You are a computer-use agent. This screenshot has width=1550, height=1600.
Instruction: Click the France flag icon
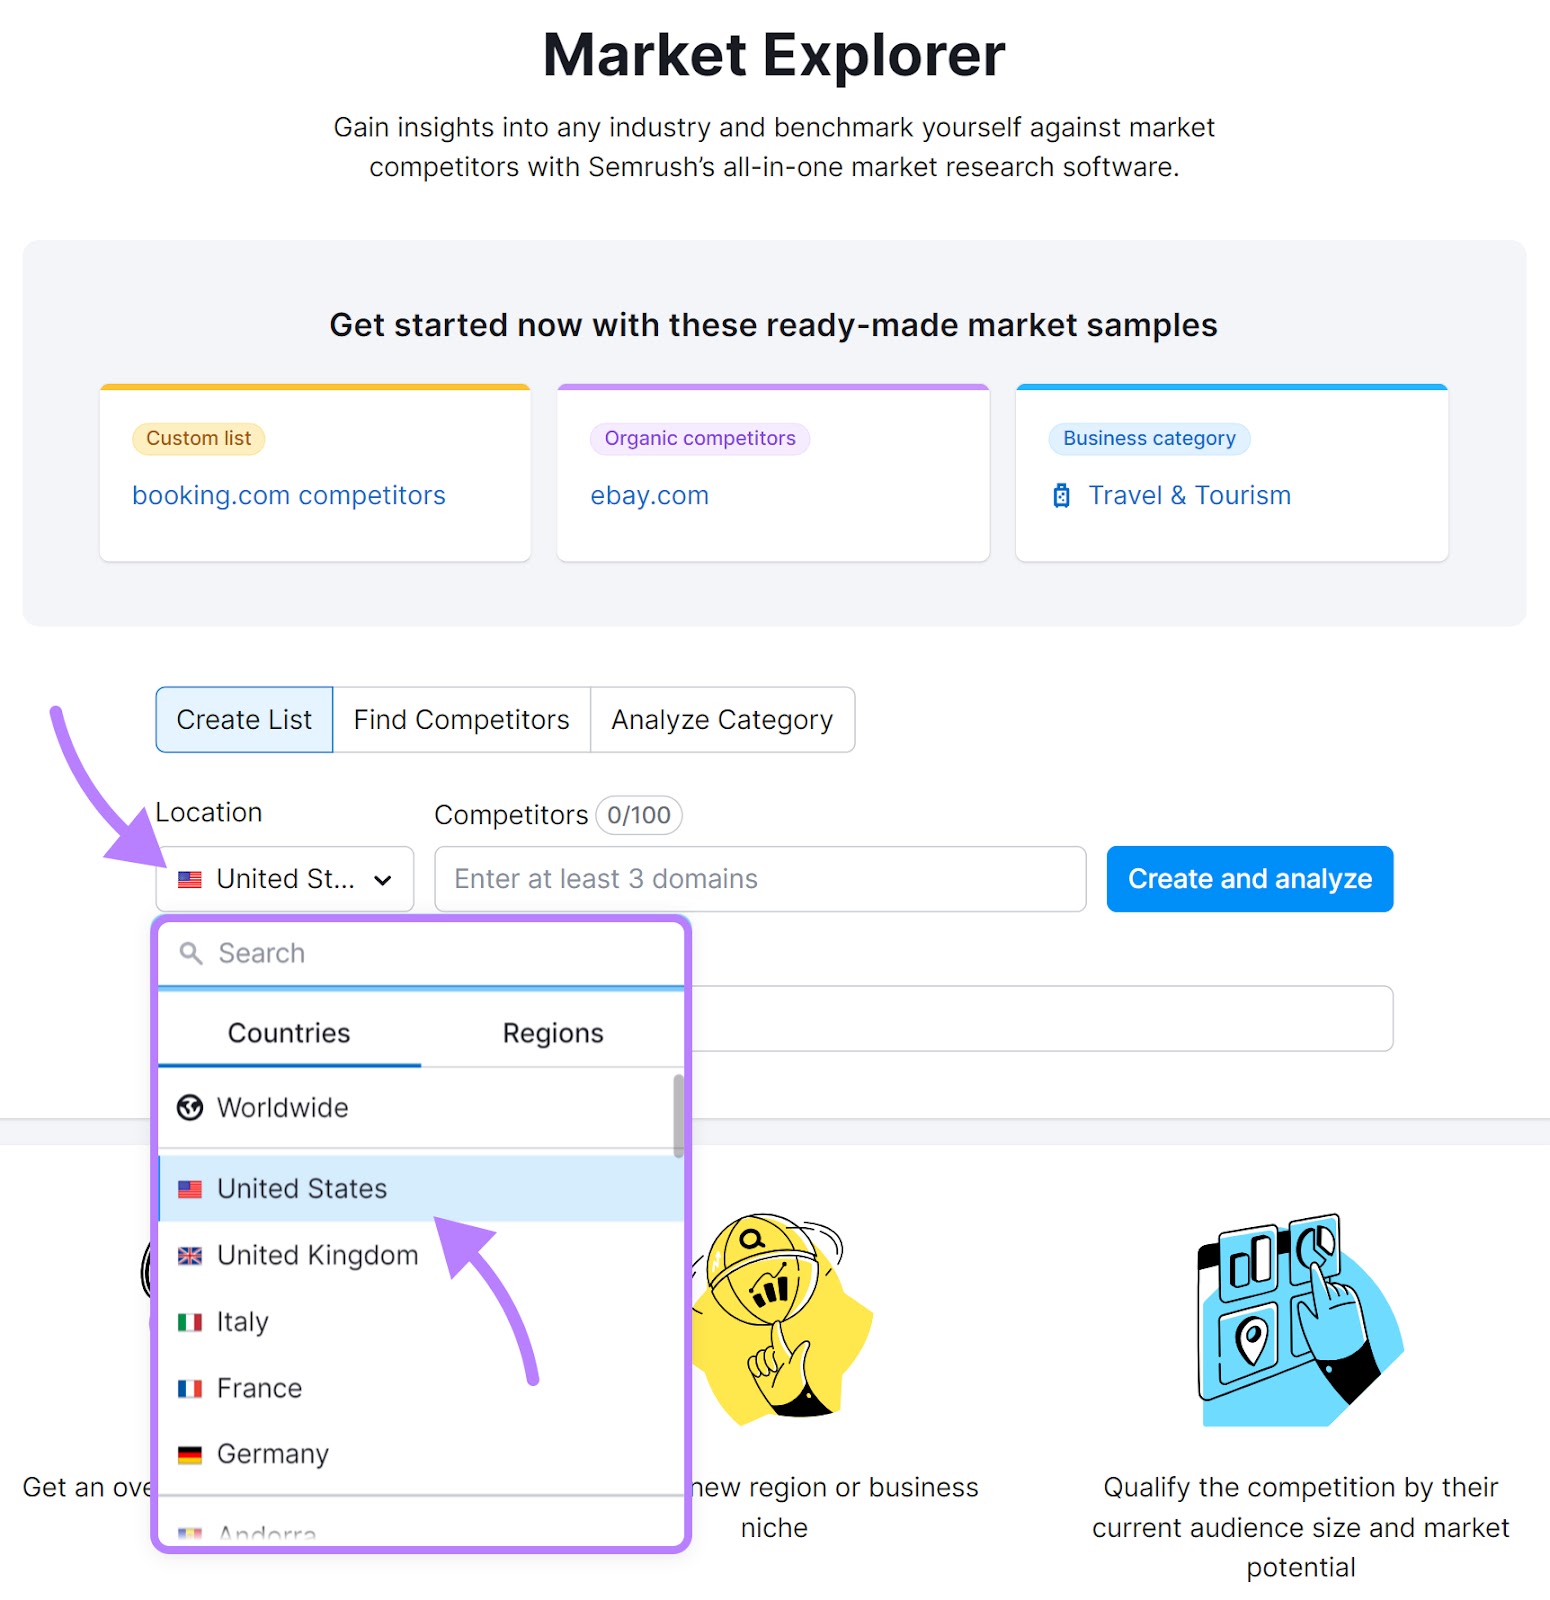190,1387
